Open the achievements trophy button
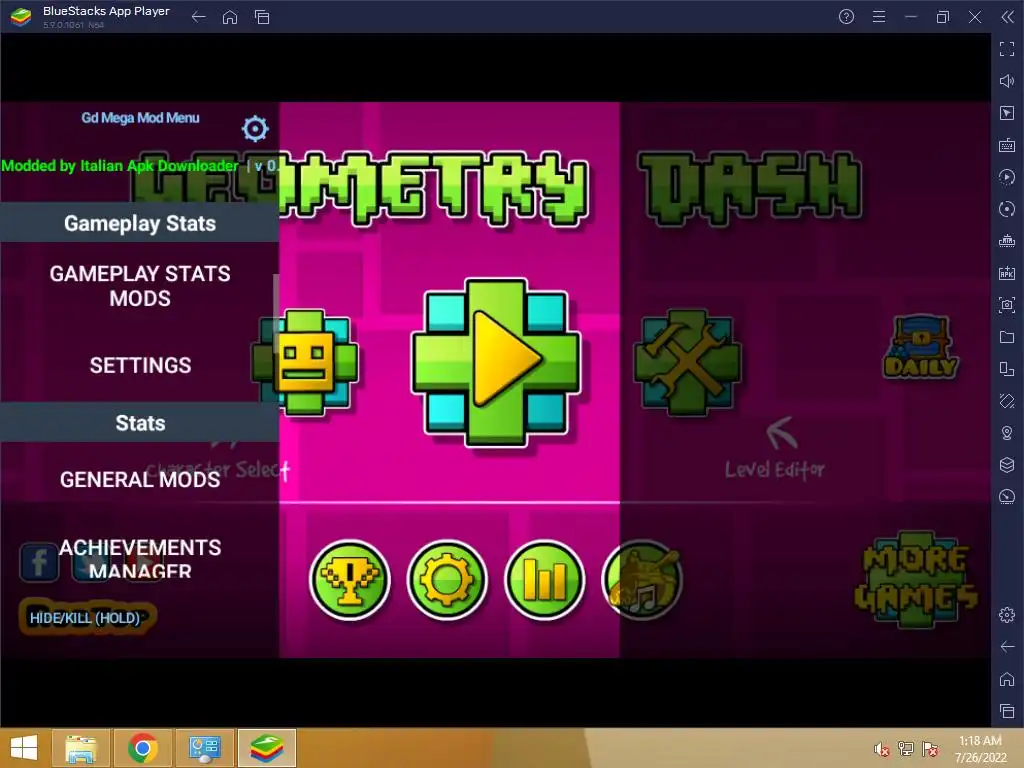The height and width of the screenshot is (768, 1024). [349, 580]
